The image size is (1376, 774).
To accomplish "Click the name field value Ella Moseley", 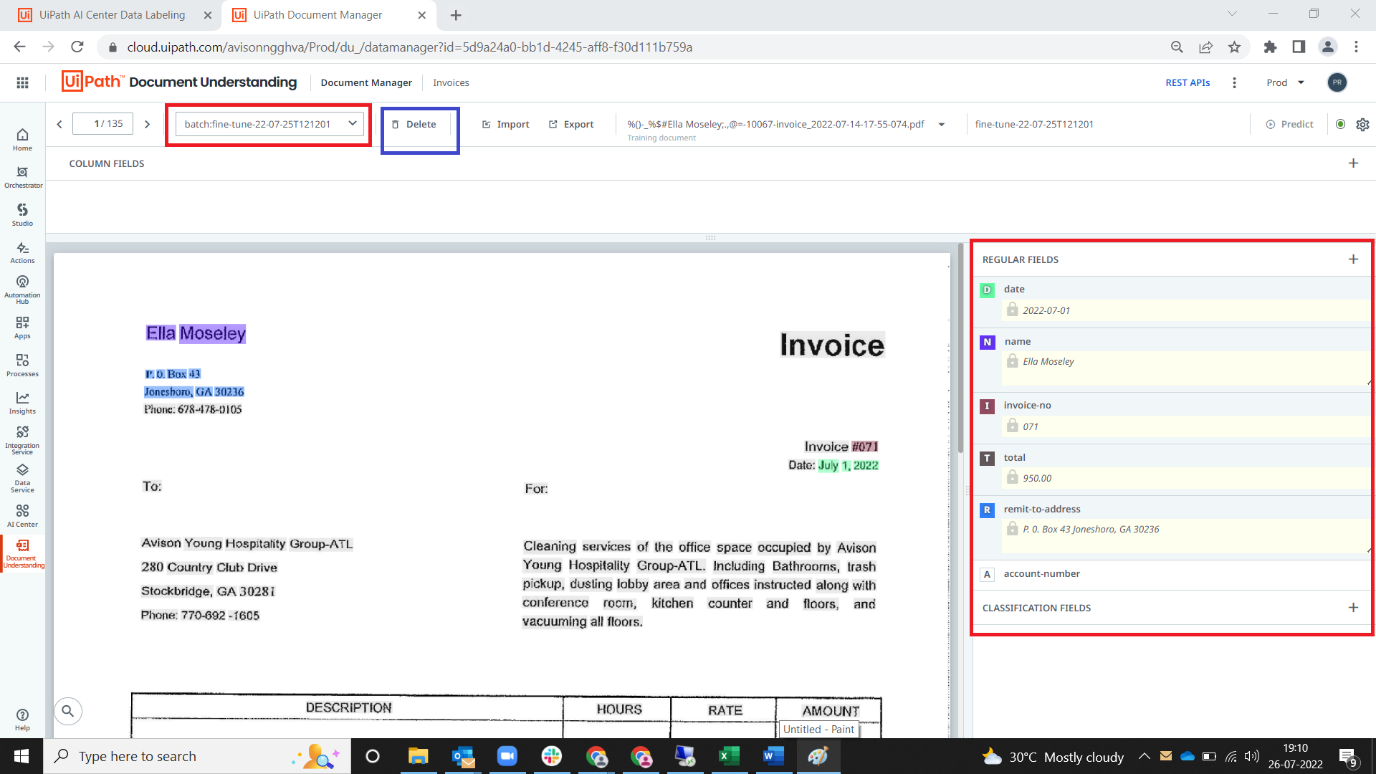I will tap(1048, 362).
